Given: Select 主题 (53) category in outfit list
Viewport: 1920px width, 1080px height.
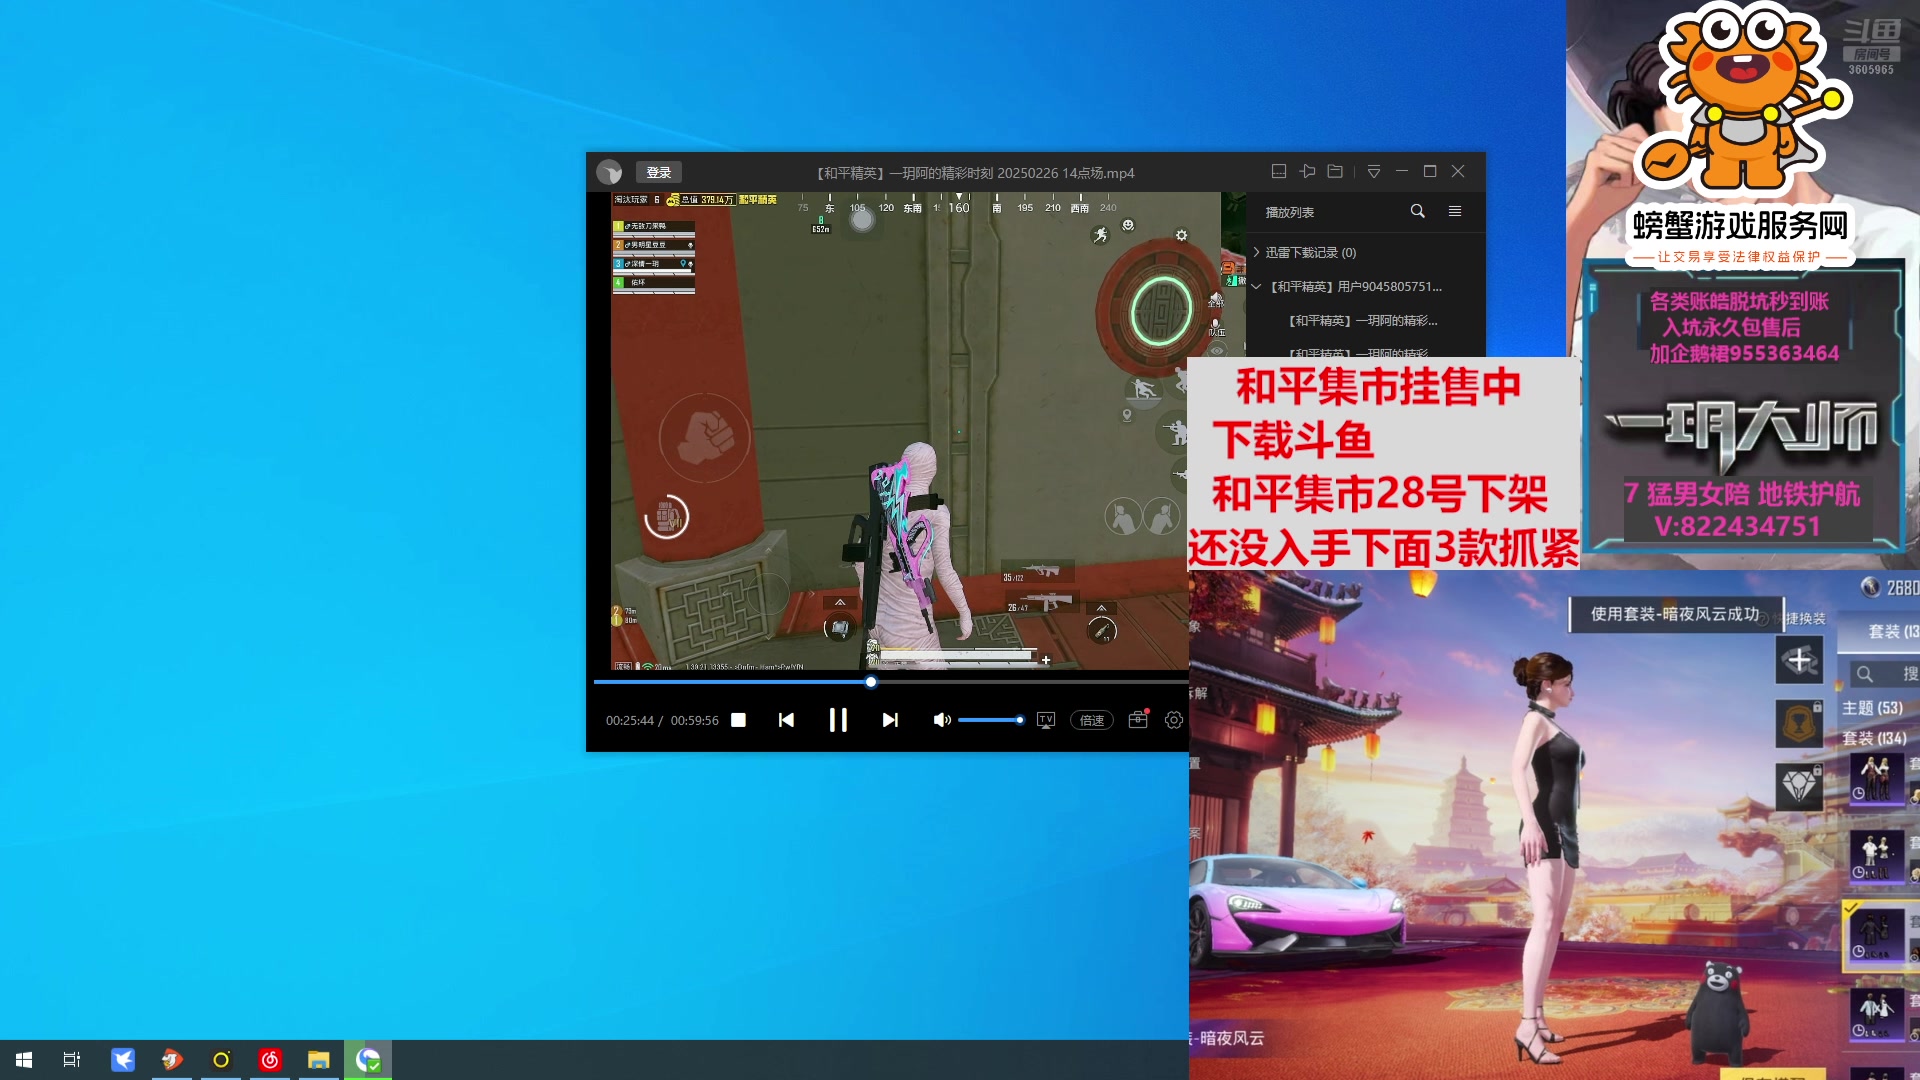Looking at the screenshot, I should click(1872, 708).
